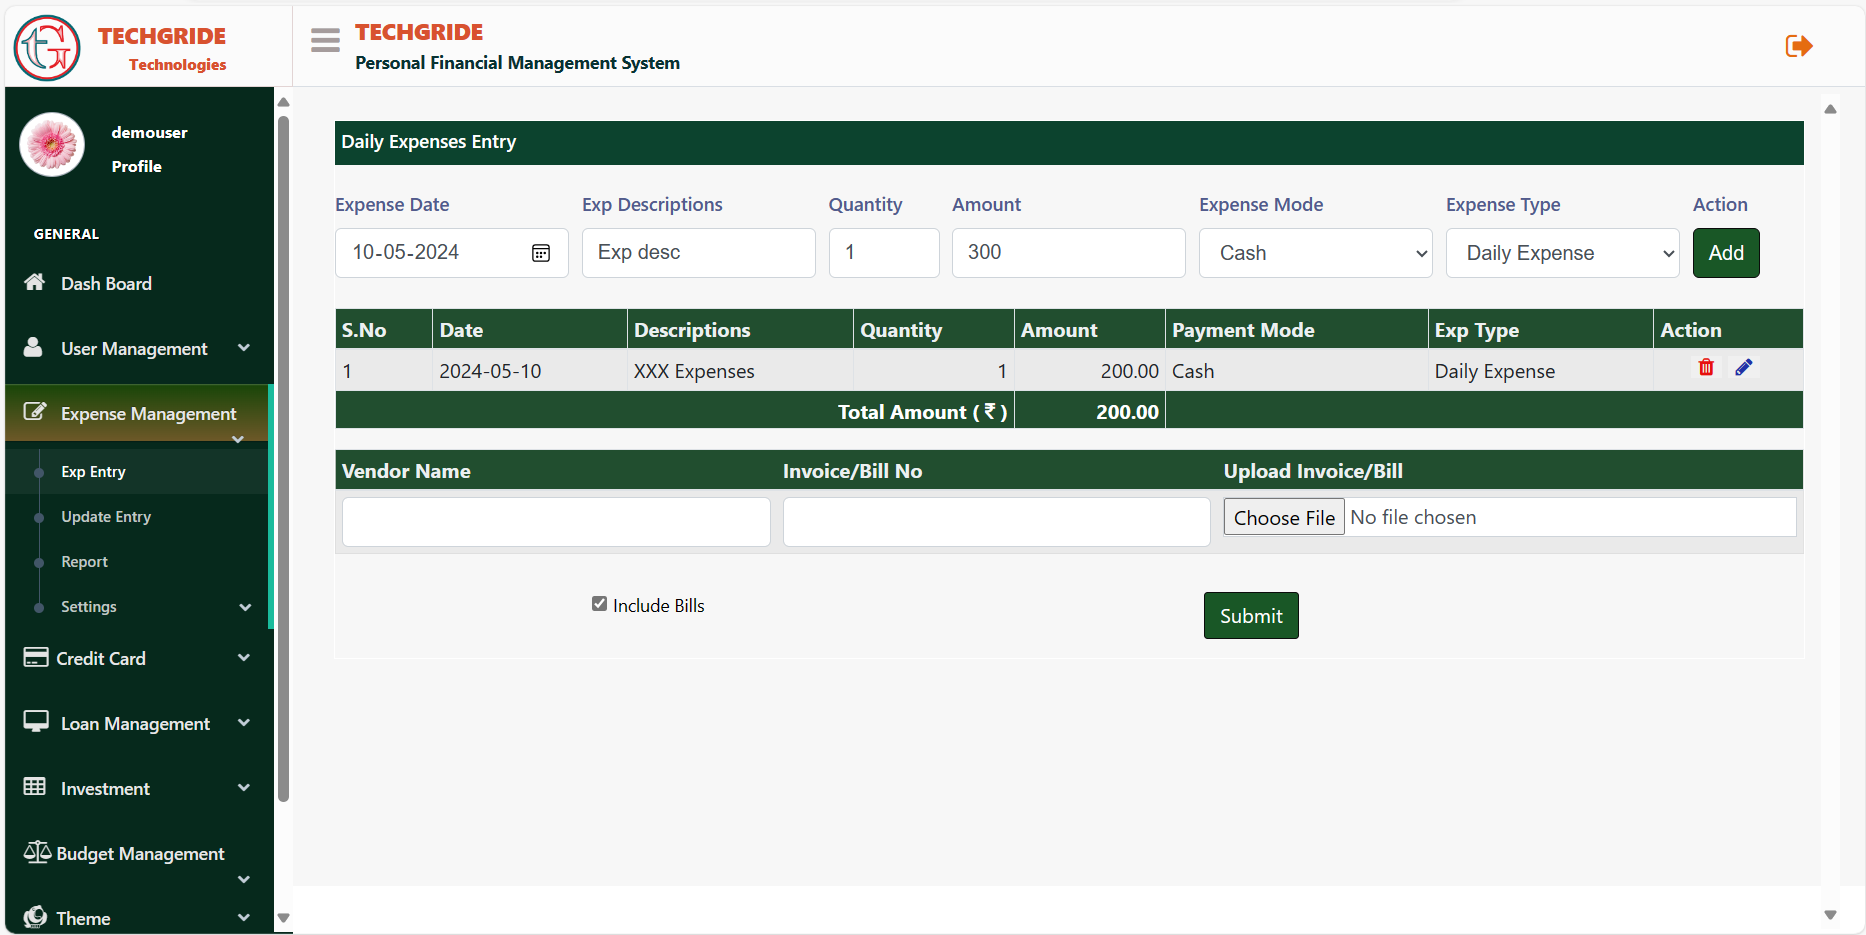Open the Expense Type dropdown
The width and height of the screenshot is (1866, 935).
click(x=1562, y=253)
